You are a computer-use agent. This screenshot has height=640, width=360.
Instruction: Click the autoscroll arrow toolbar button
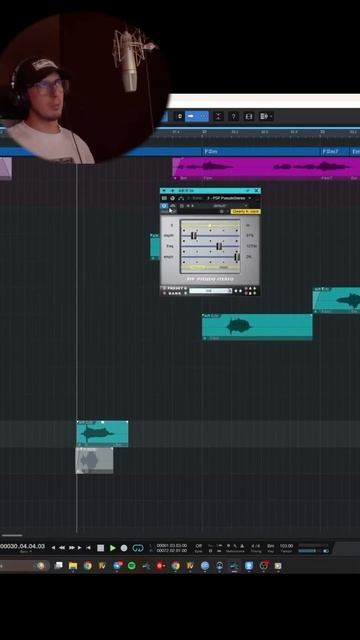[x=192, y=116]
